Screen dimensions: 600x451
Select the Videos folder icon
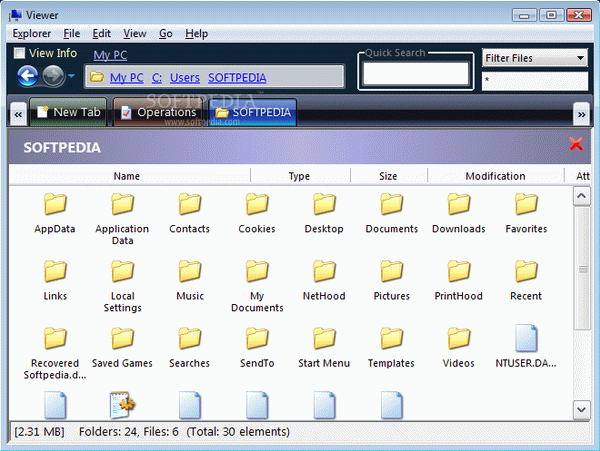tap(459, 338)
